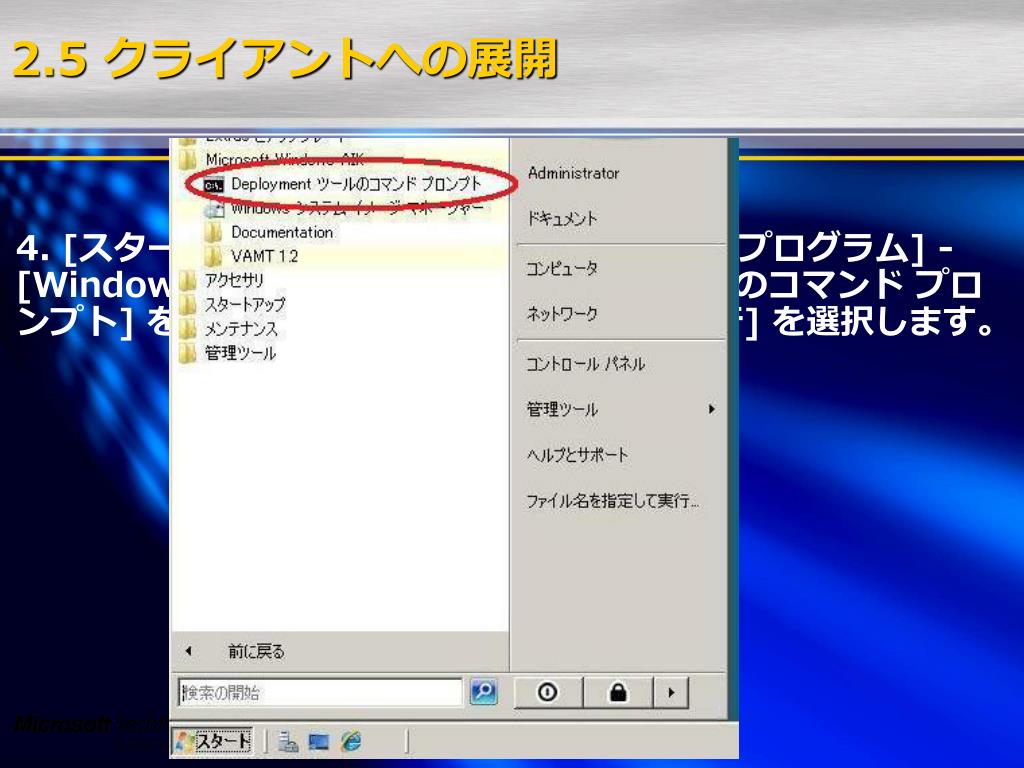Click the command prompt icon beside Deployment
1024x768 pixels.
tap(214, 185)
